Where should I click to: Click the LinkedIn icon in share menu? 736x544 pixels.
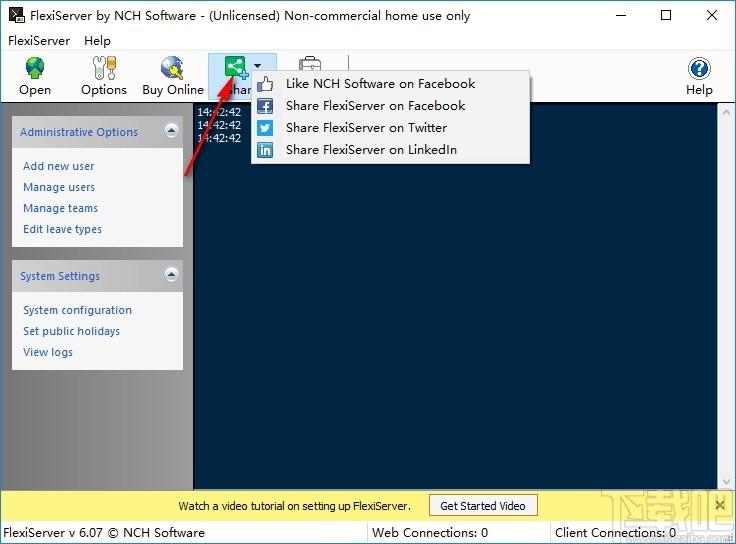tap(265, 150)
